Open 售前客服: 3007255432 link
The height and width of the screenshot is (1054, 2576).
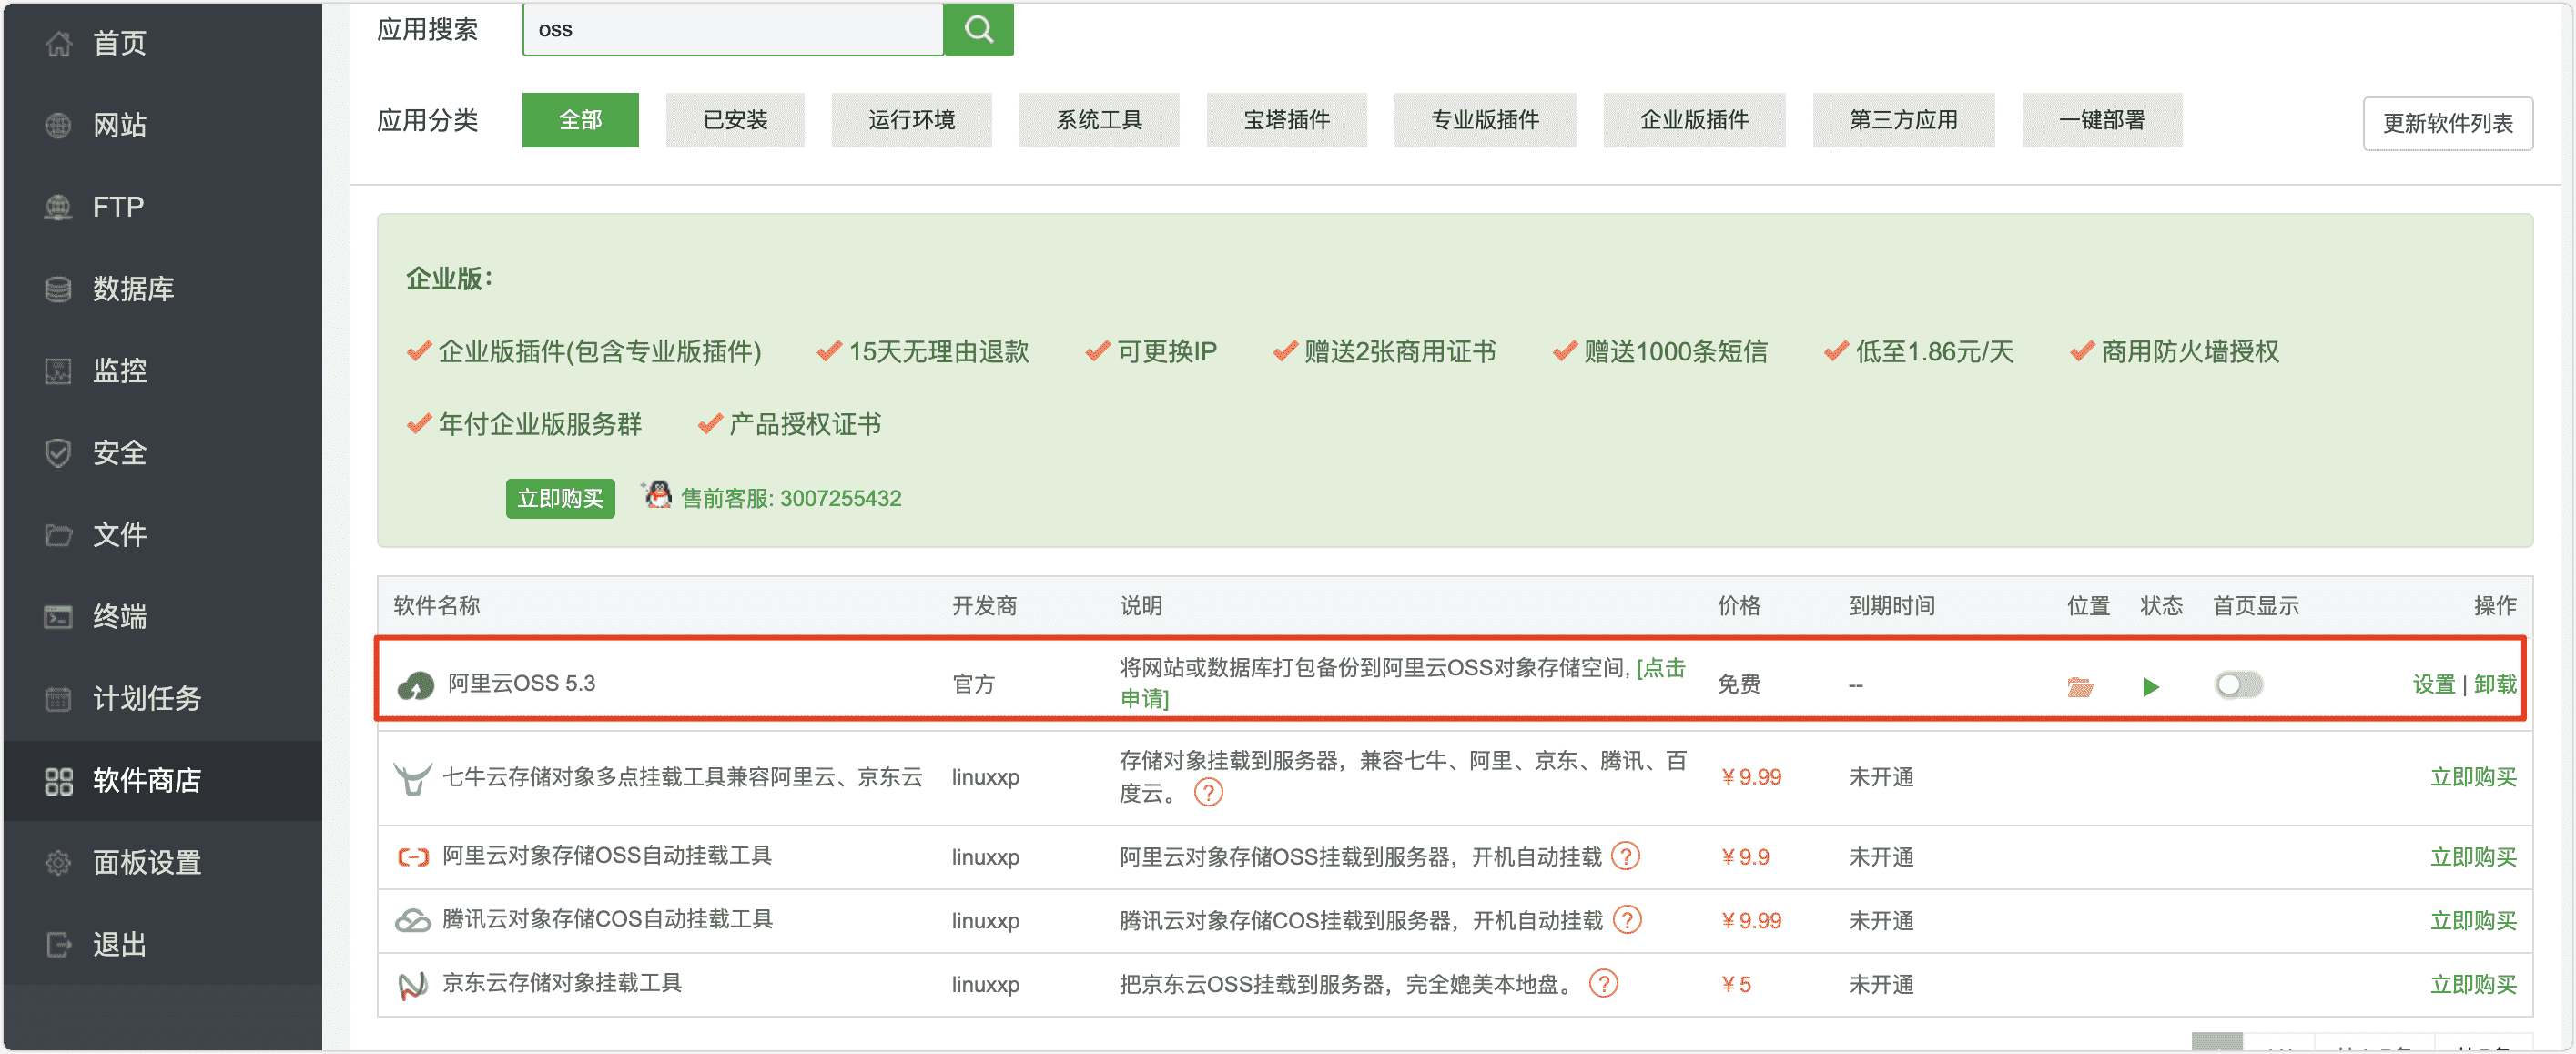(791, 498)
